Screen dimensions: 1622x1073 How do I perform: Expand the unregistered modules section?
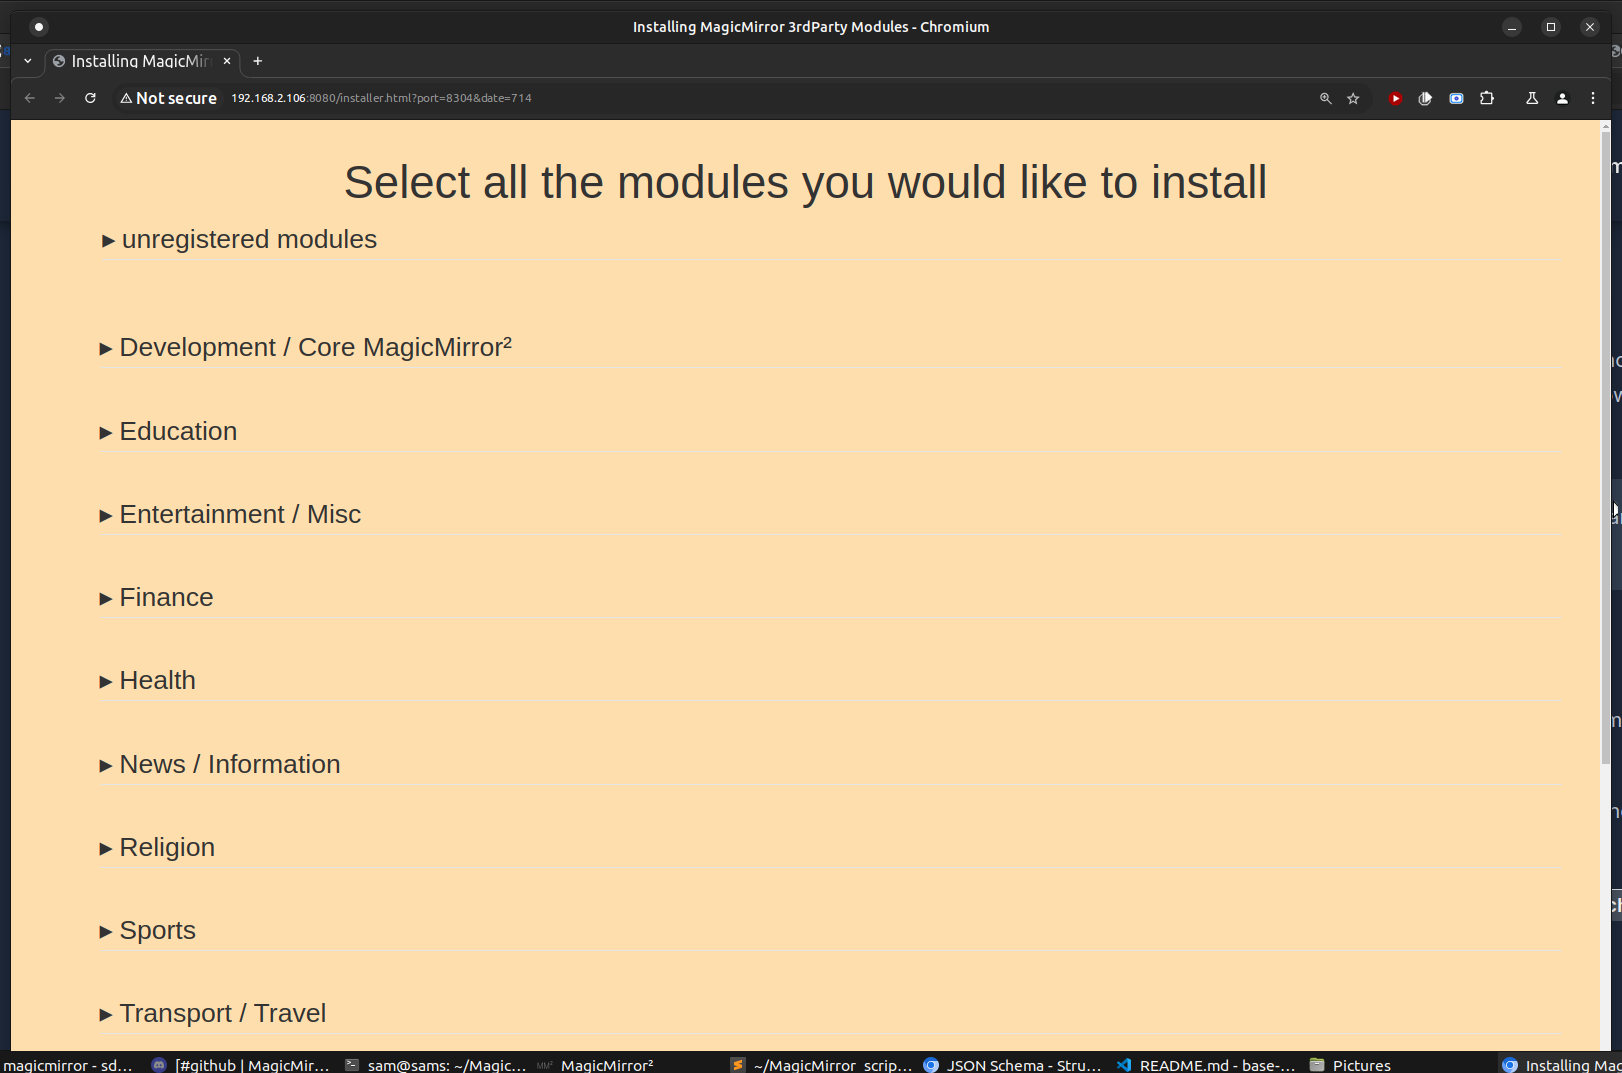tap(239, 240)
